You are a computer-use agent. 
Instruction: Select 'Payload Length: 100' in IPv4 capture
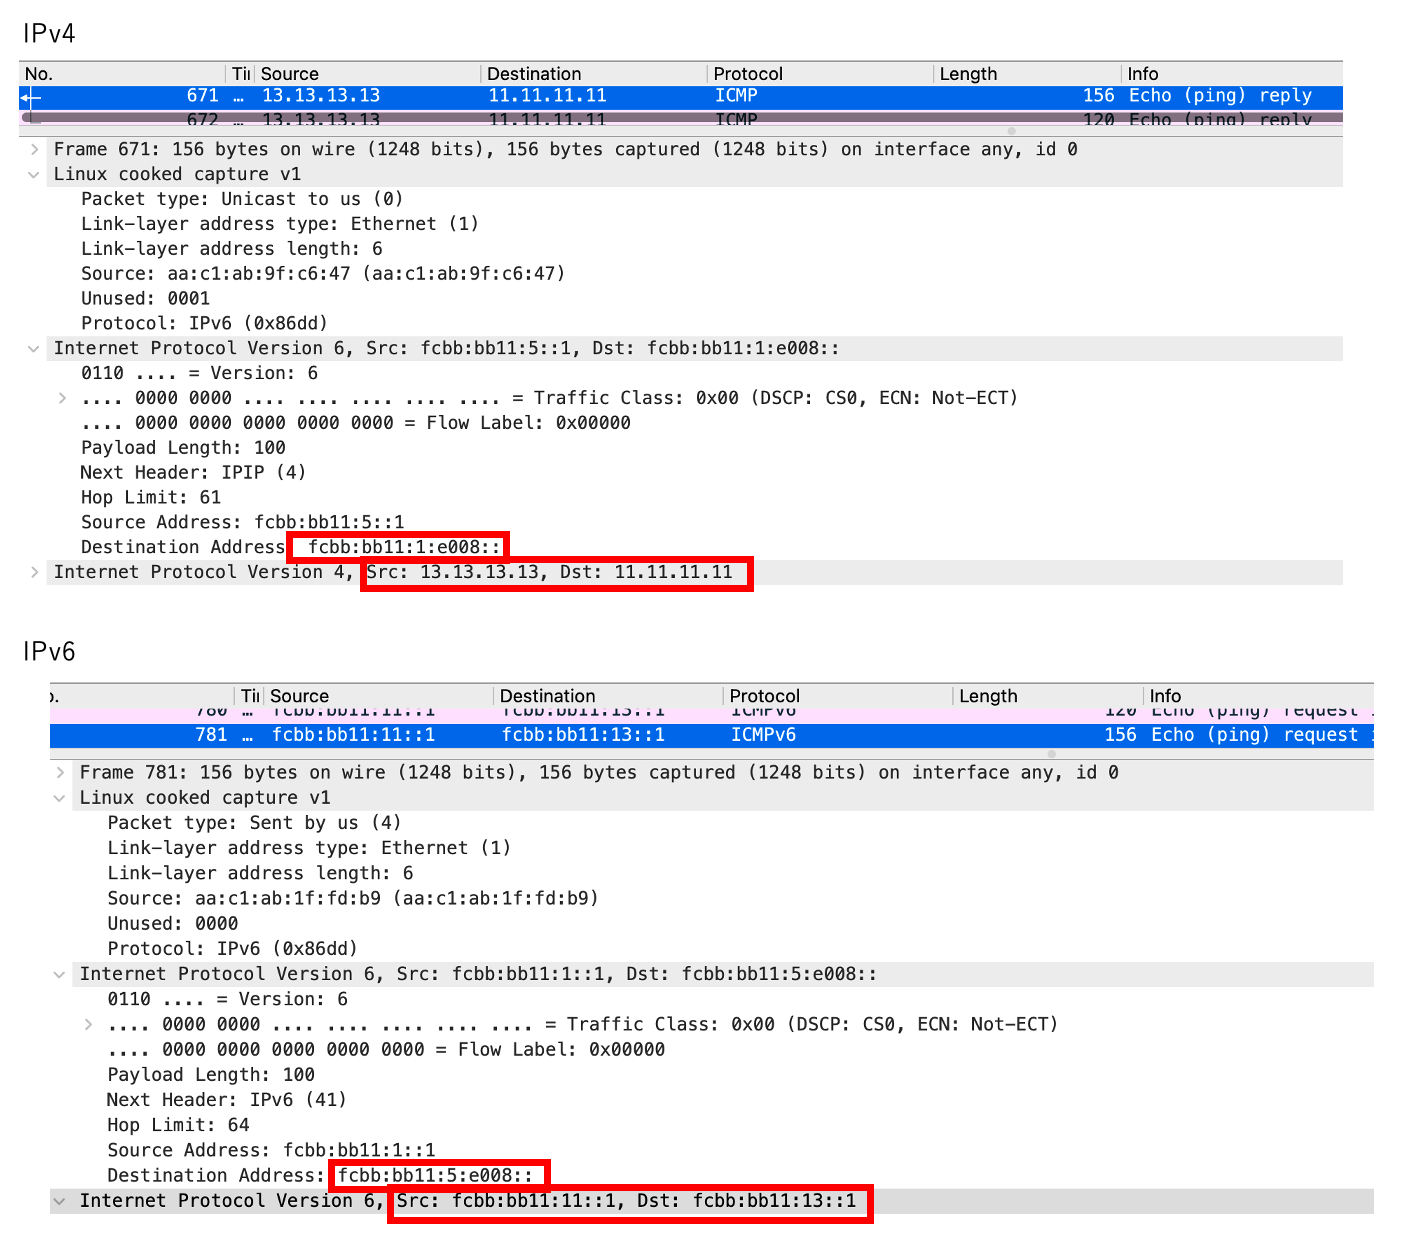click(183, 448)
